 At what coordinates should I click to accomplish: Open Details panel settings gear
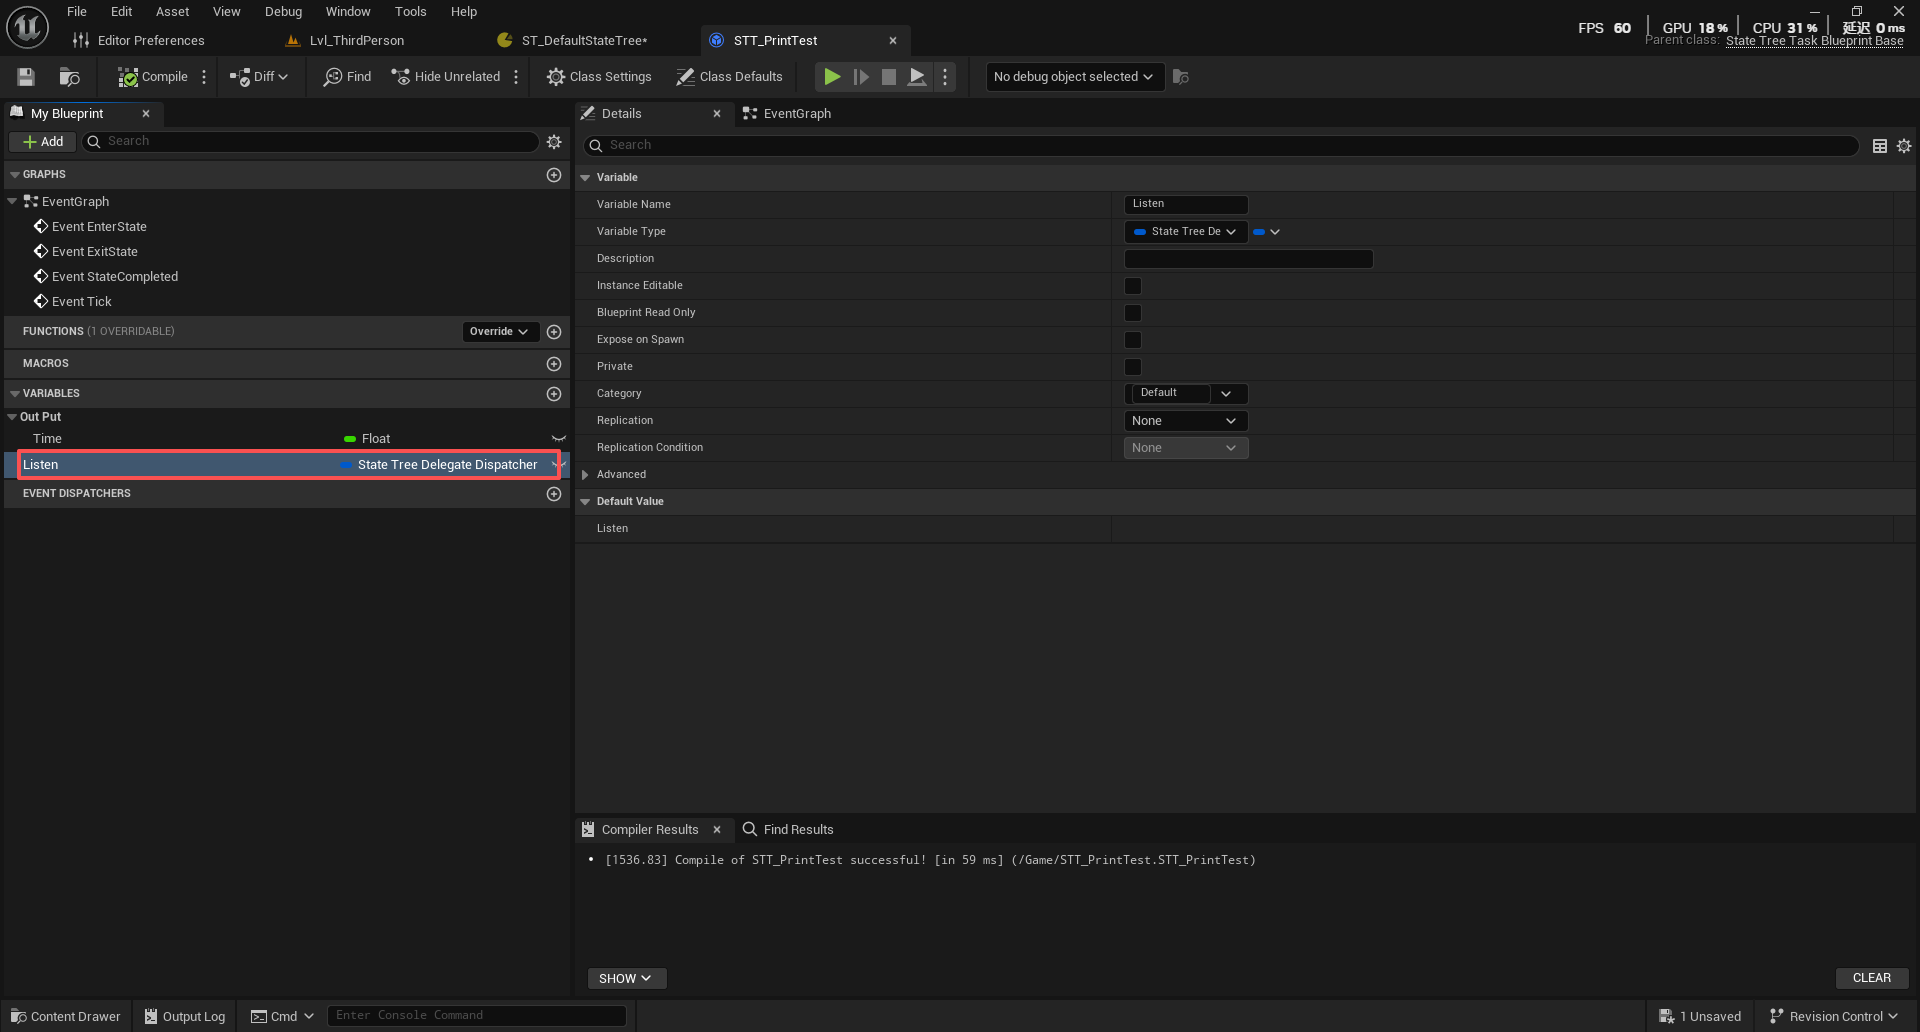(x=1904, y=146)
